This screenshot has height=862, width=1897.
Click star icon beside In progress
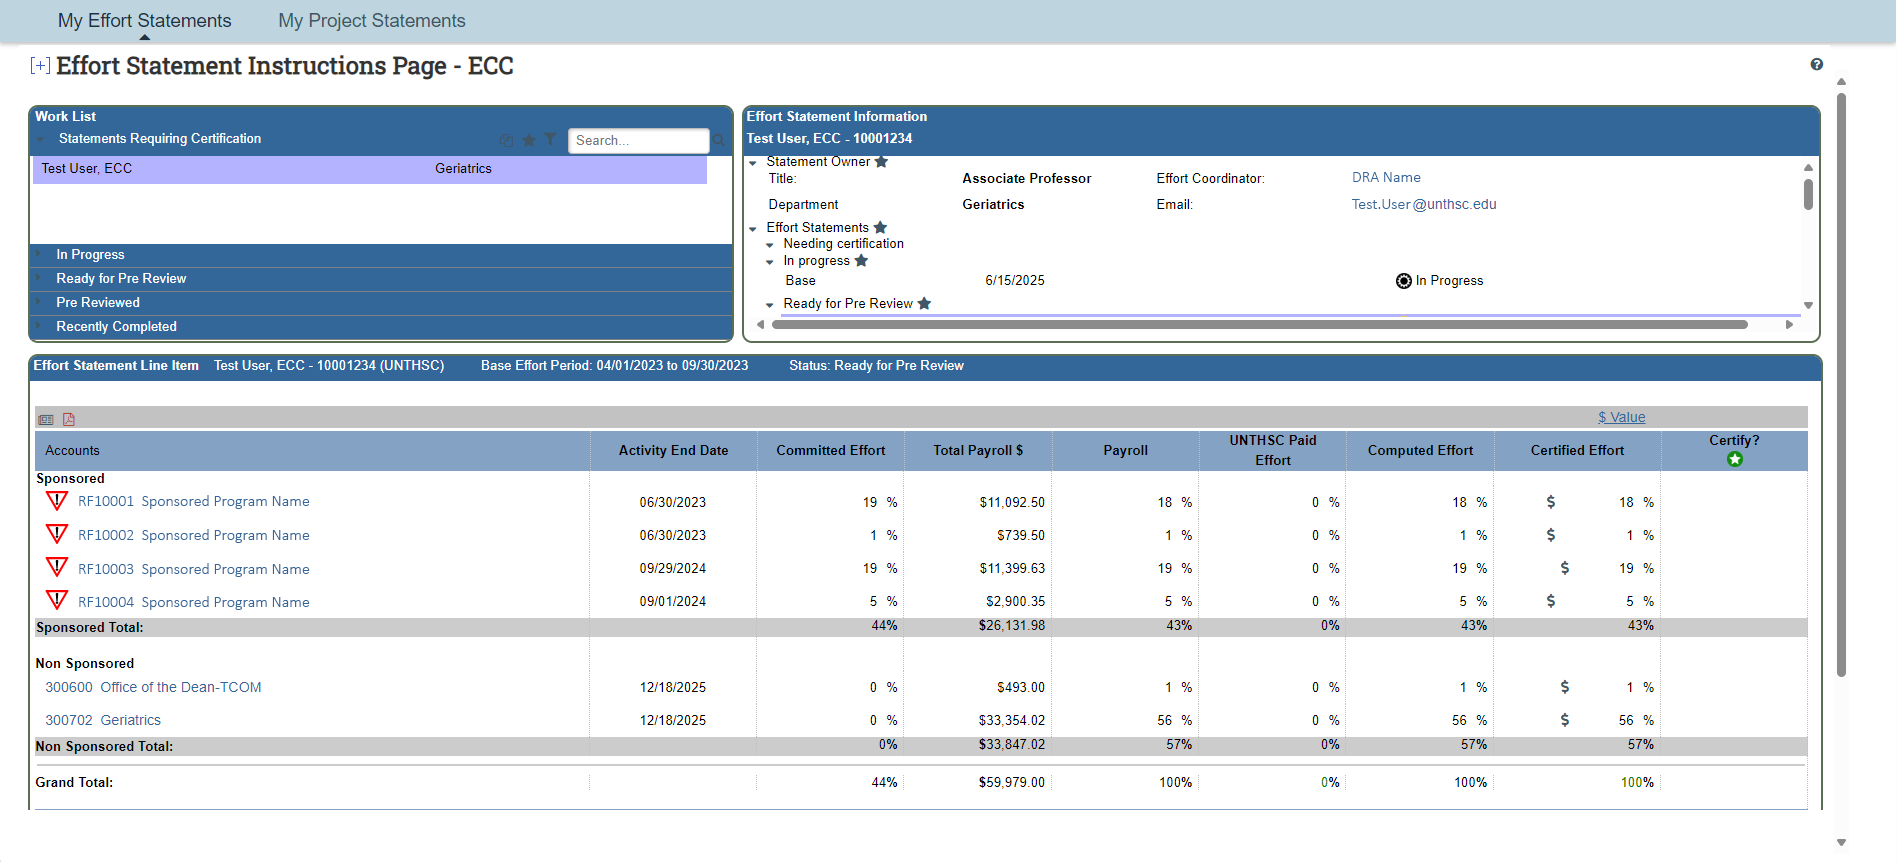[x=861, y=261]
